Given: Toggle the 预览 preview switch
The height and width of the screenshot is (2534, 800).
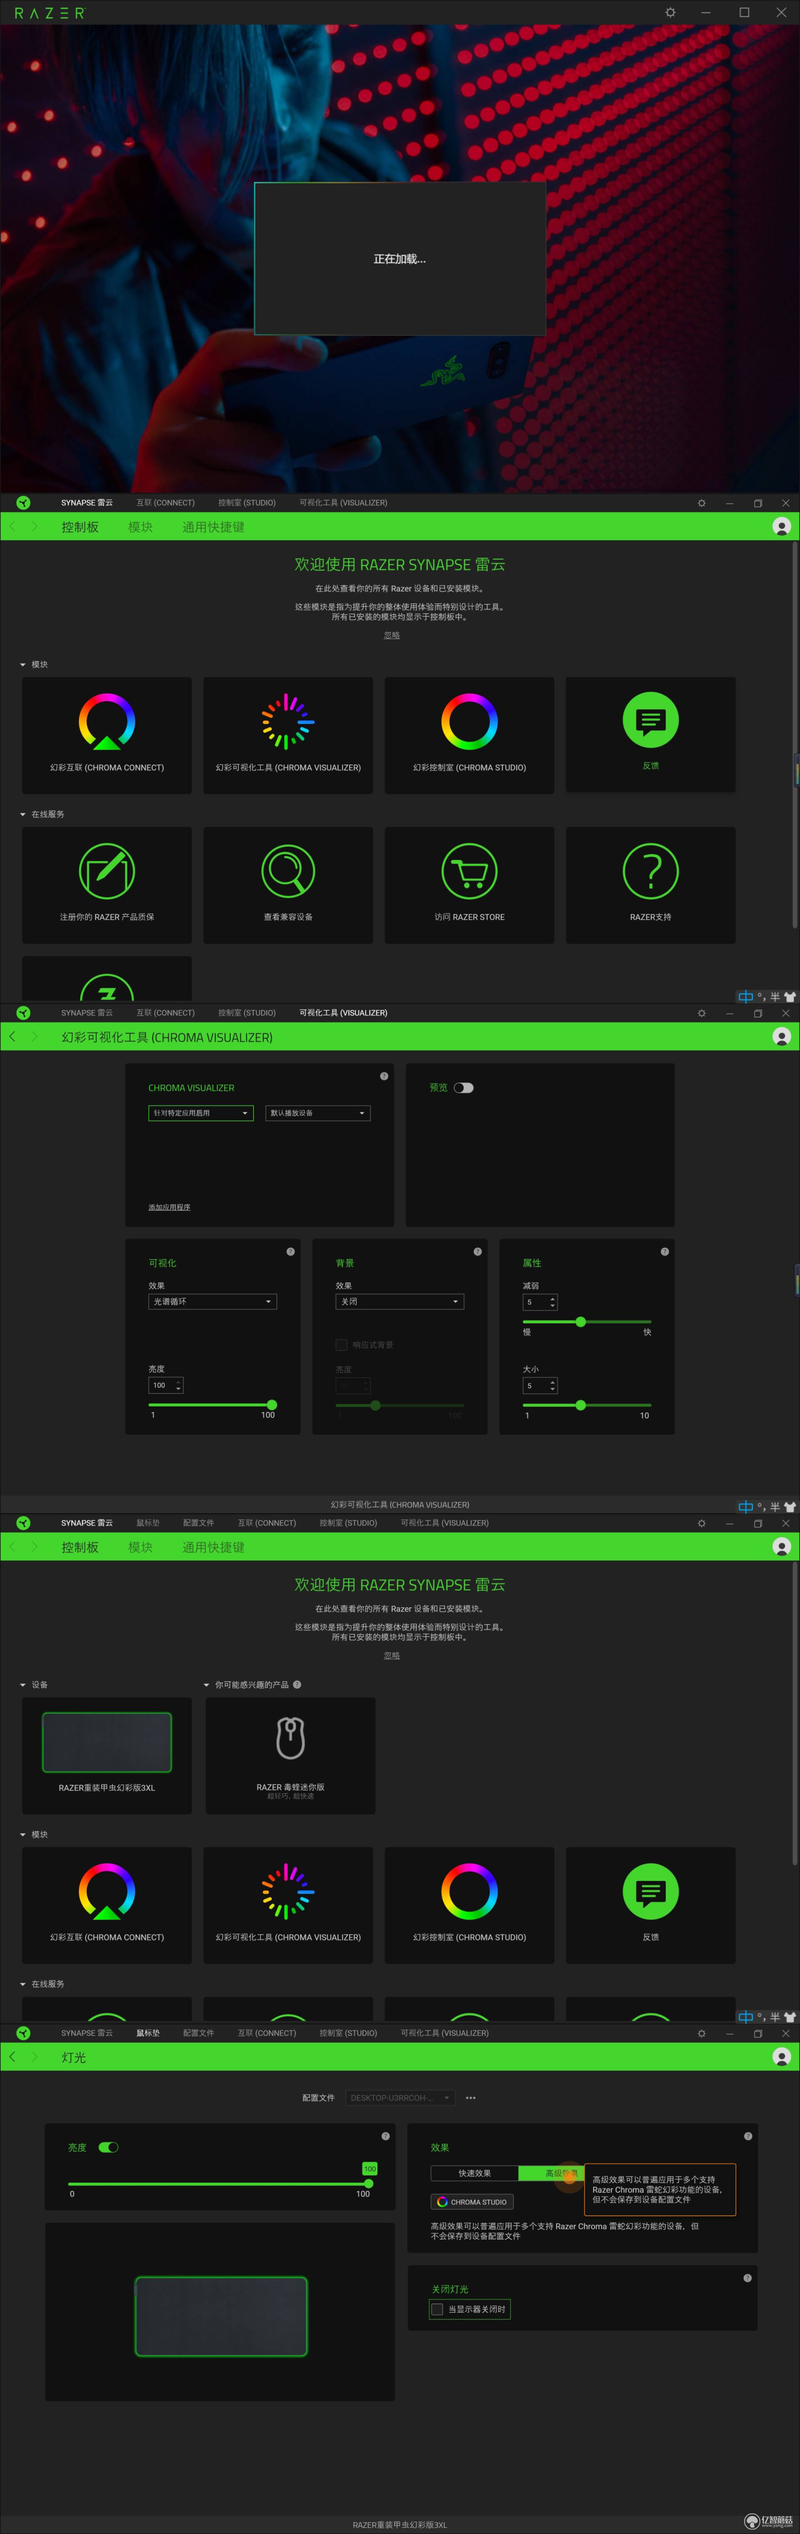Looking at the screenshot, I should pos(464,1088).
